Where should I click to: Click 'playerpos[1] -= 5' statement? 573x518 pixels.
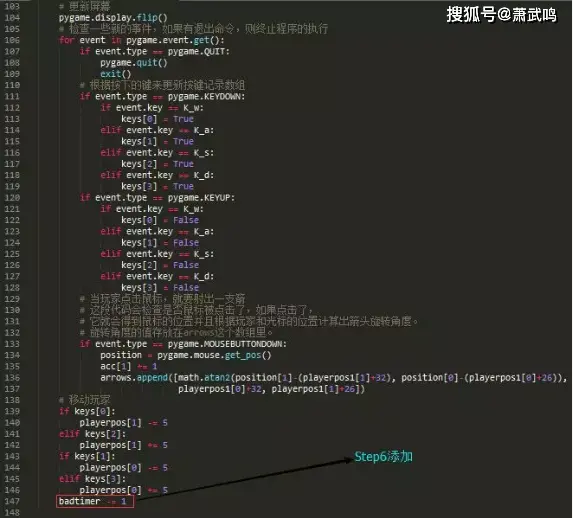pyautogui.click(x=124, y=423)
